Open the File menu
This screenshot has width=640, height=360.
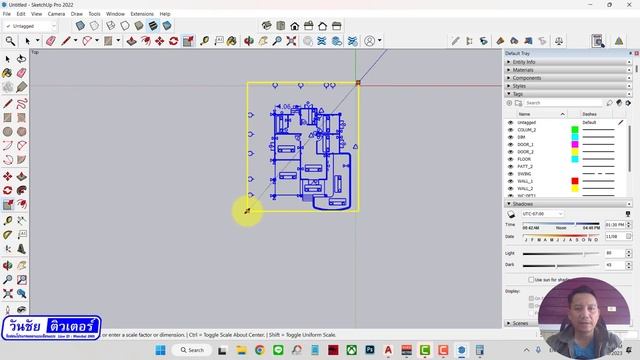coord(7,14)
